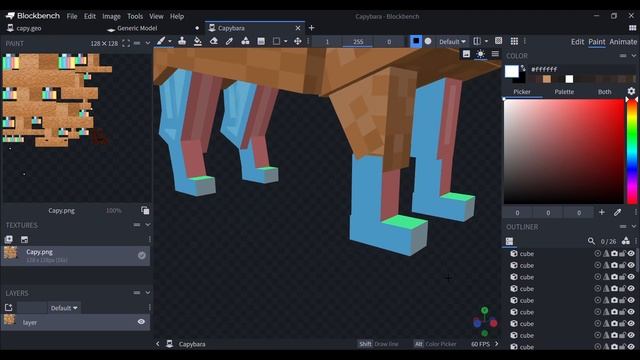
Task: Toggle lock alpha channel
Action: point(498,41)
